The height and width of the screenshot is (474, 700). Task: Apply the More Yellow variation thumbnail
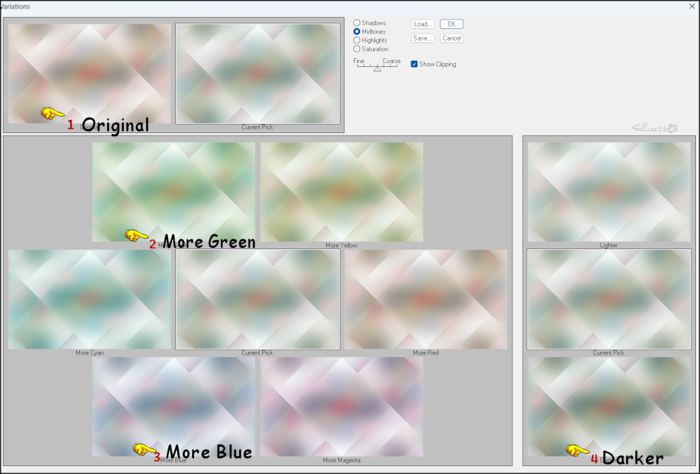[x=341, y=191]
